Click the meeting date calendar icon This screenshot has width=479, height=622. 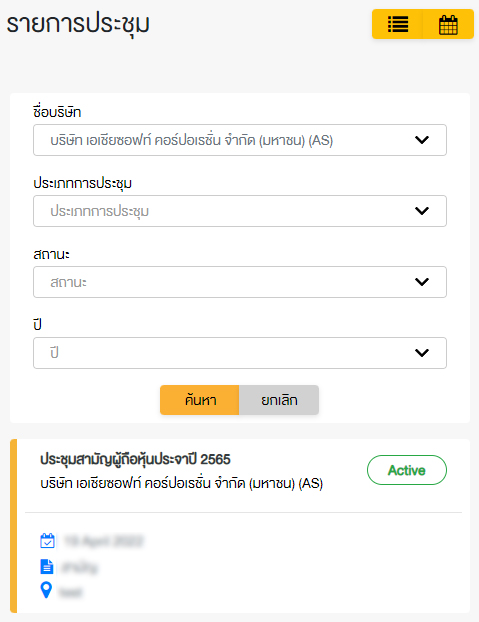pyautogui.click(x=47, y=541)
